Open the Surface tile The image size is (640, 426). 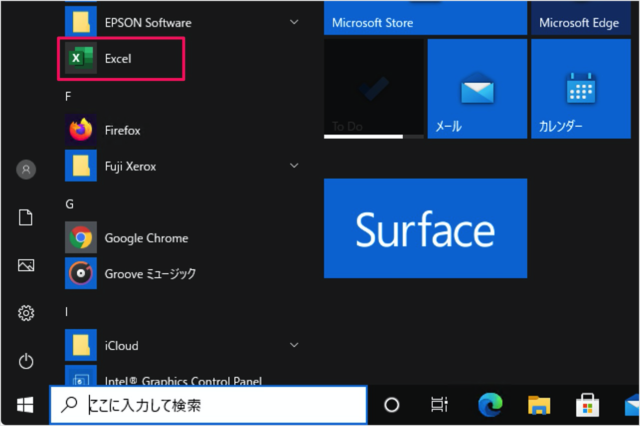[x=425, y=228]
